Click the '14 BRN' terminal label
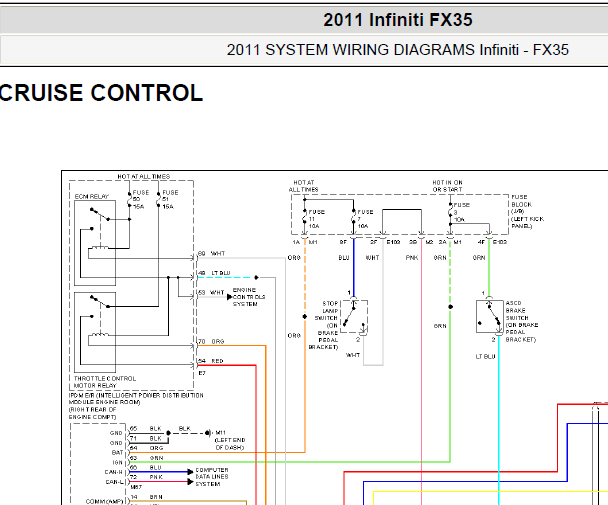Image resolution: width=608 pixels, height=505 pixels. tap(147, 497)
